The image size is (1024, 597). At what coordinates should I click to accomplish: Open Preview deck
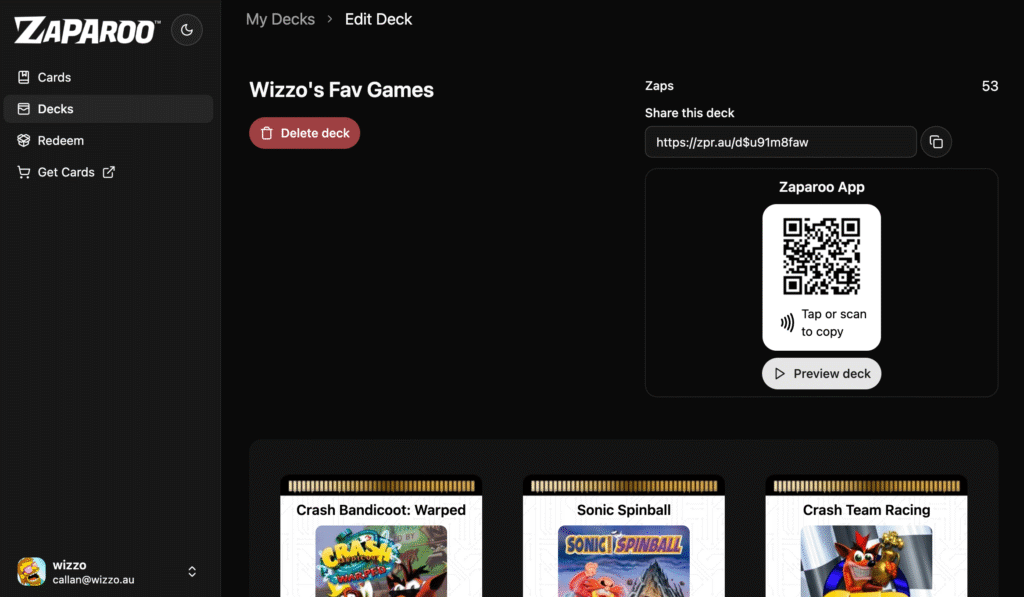822,374
